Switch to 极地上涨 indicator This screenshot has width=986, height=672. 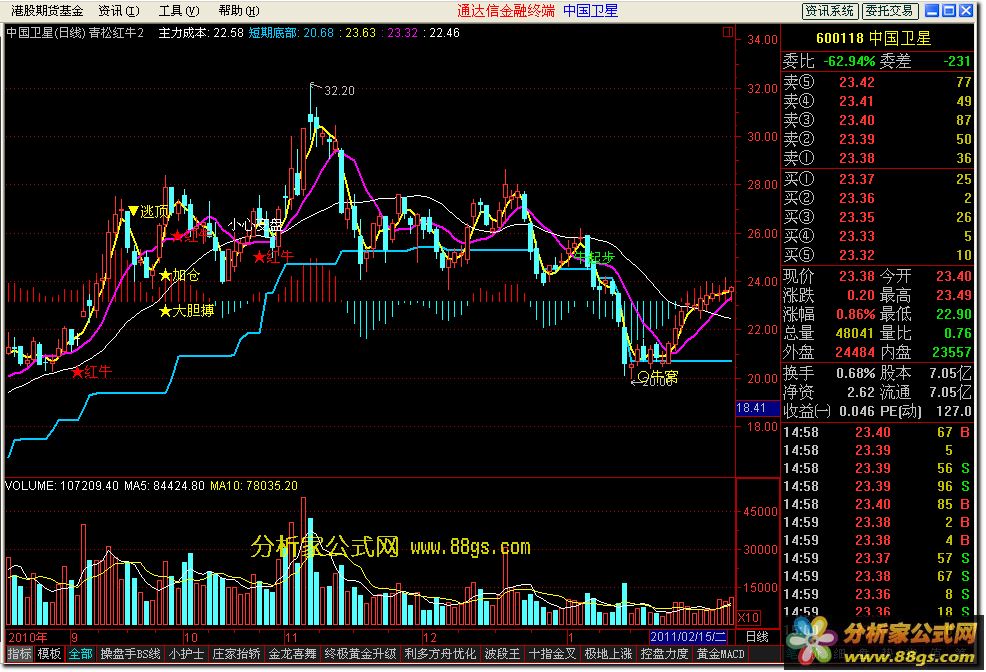point(608,654)
